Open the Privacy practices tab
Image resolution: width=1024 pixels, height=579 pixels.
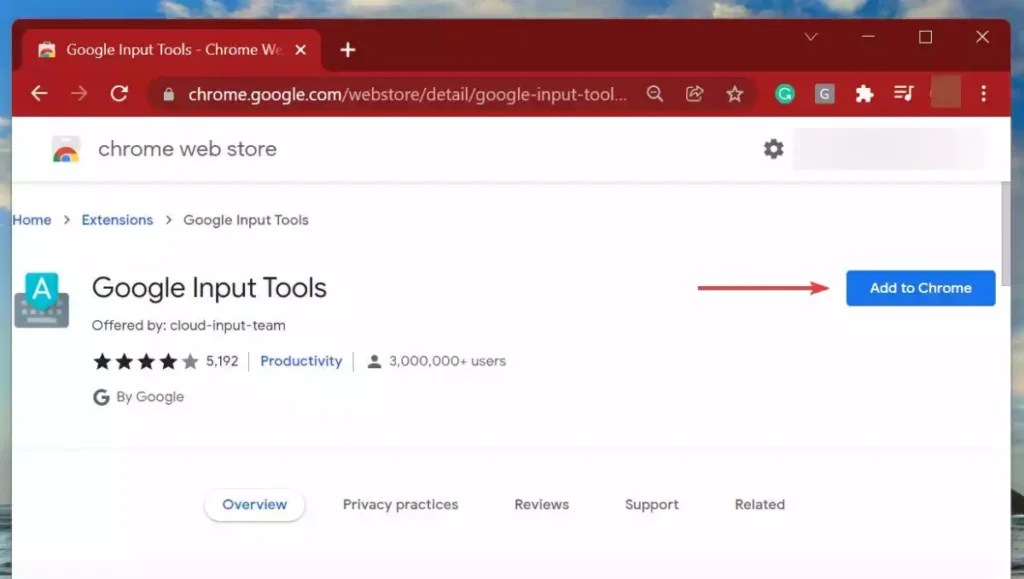pyautogui.click(x=400, y=505)
